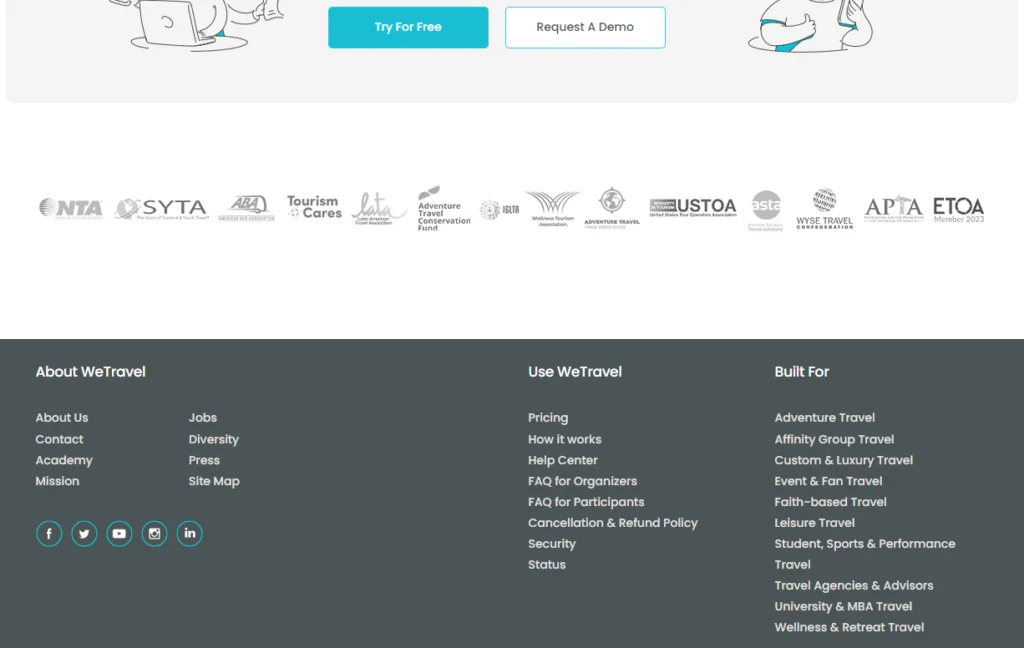Click the About WeTravel footer heading

(91, 372)
